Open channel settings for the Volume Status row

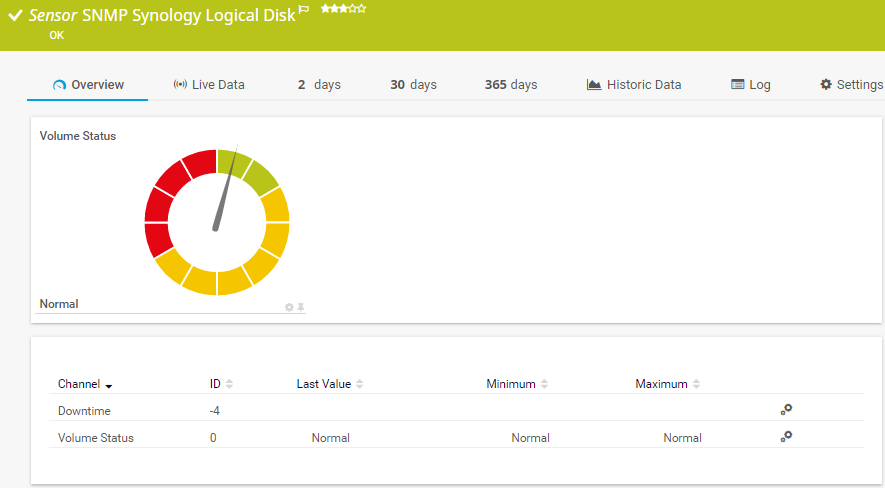[786, 436]
